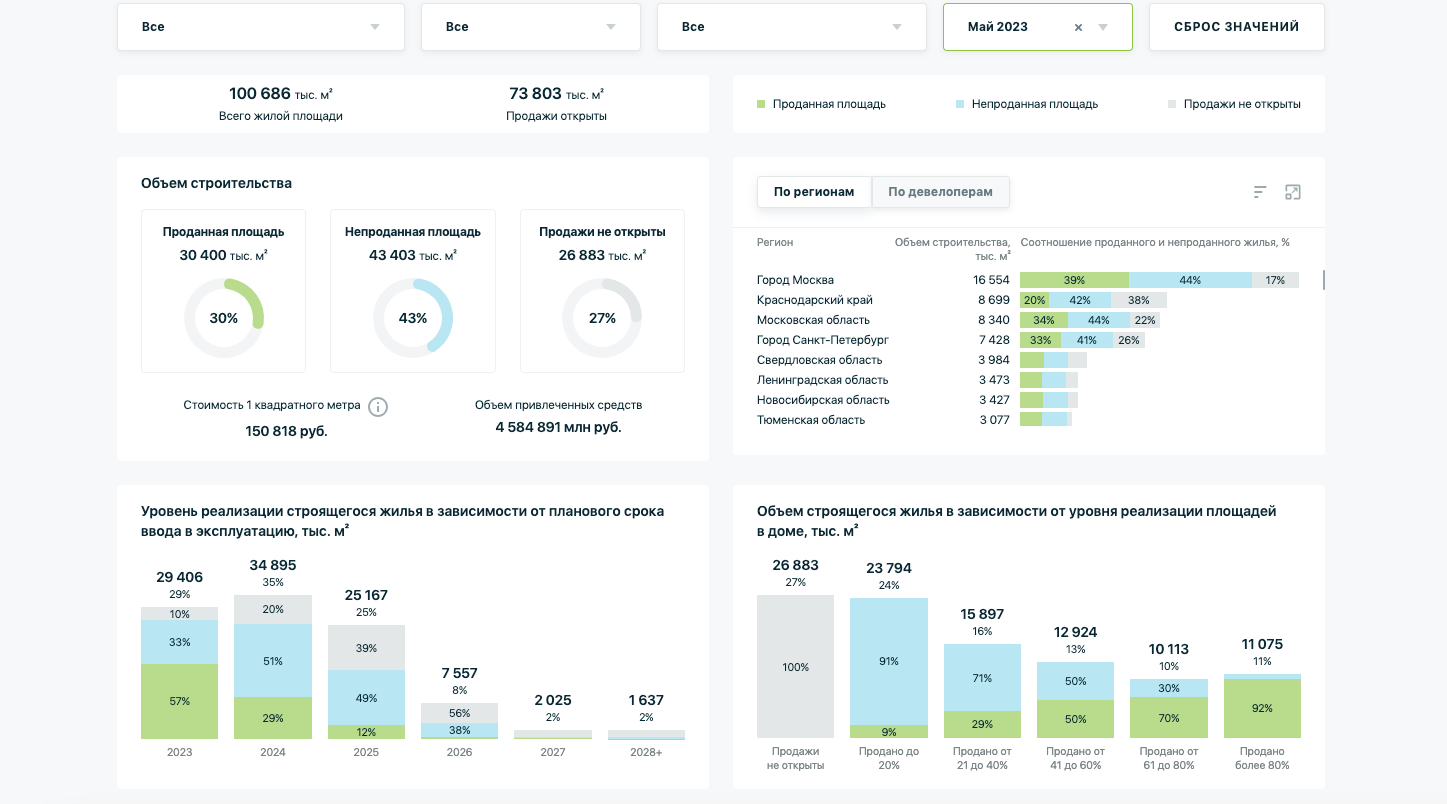Click the green 57% segment of 2023 bar
The width and height of the screenshot is (1447, 804).
tap(179, 701)
